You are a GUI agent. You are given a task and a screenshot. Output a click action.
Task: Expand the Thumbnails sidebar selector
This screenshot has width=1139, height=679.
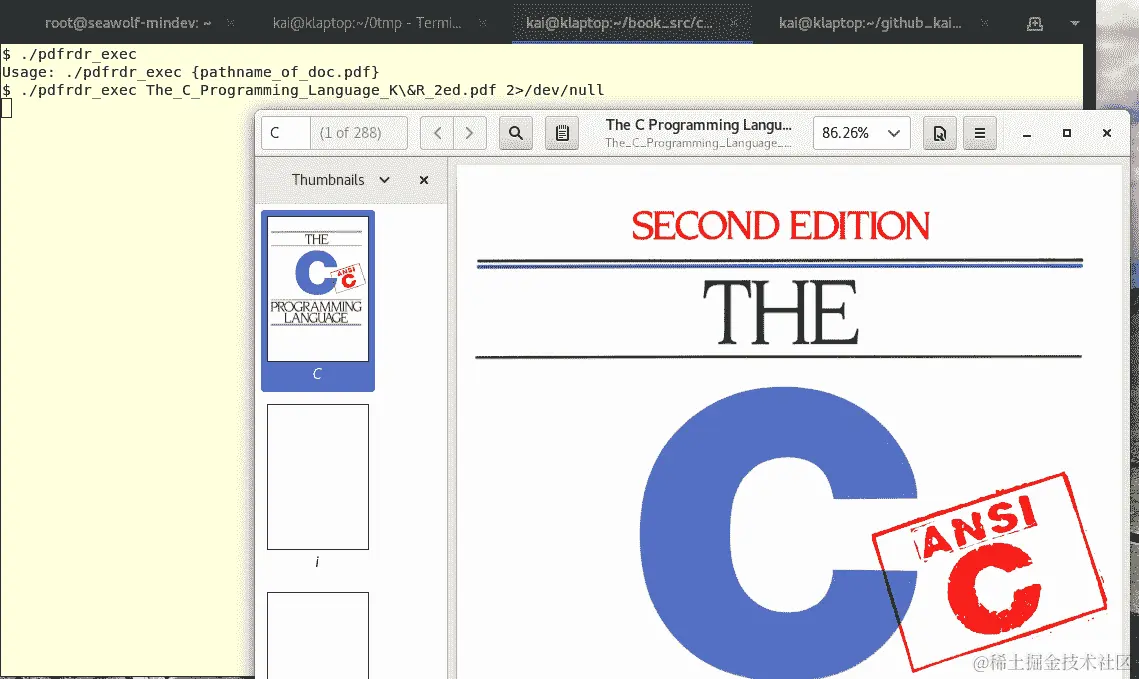[x=341, y=180]
